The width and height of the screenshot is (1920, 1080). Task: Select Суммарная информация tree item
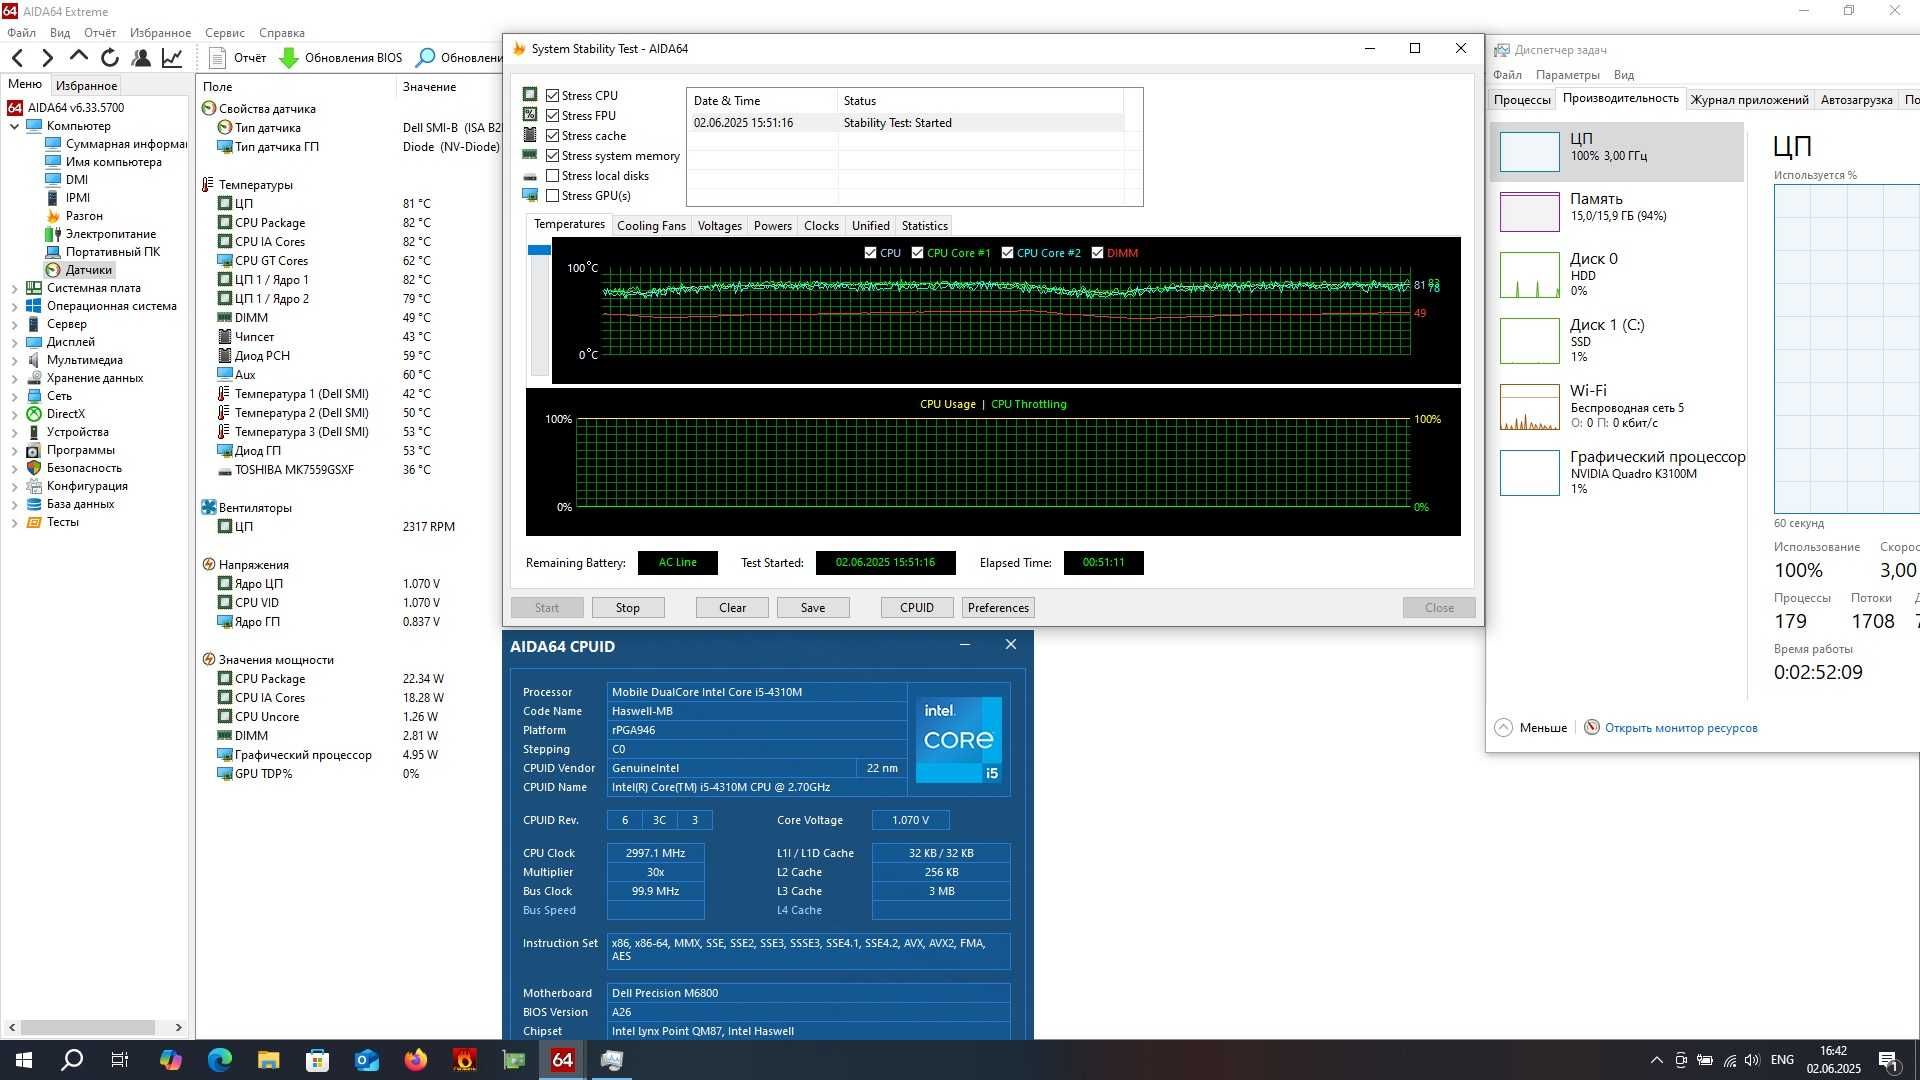click(x=115, y=144)
